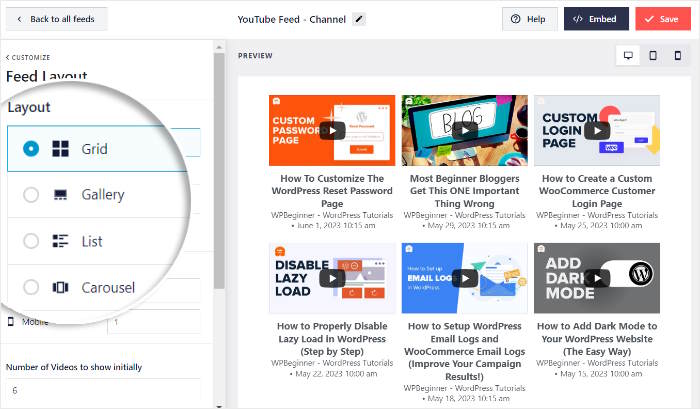
Task: Click the List layout icon
Action: (x=60, y=241)
